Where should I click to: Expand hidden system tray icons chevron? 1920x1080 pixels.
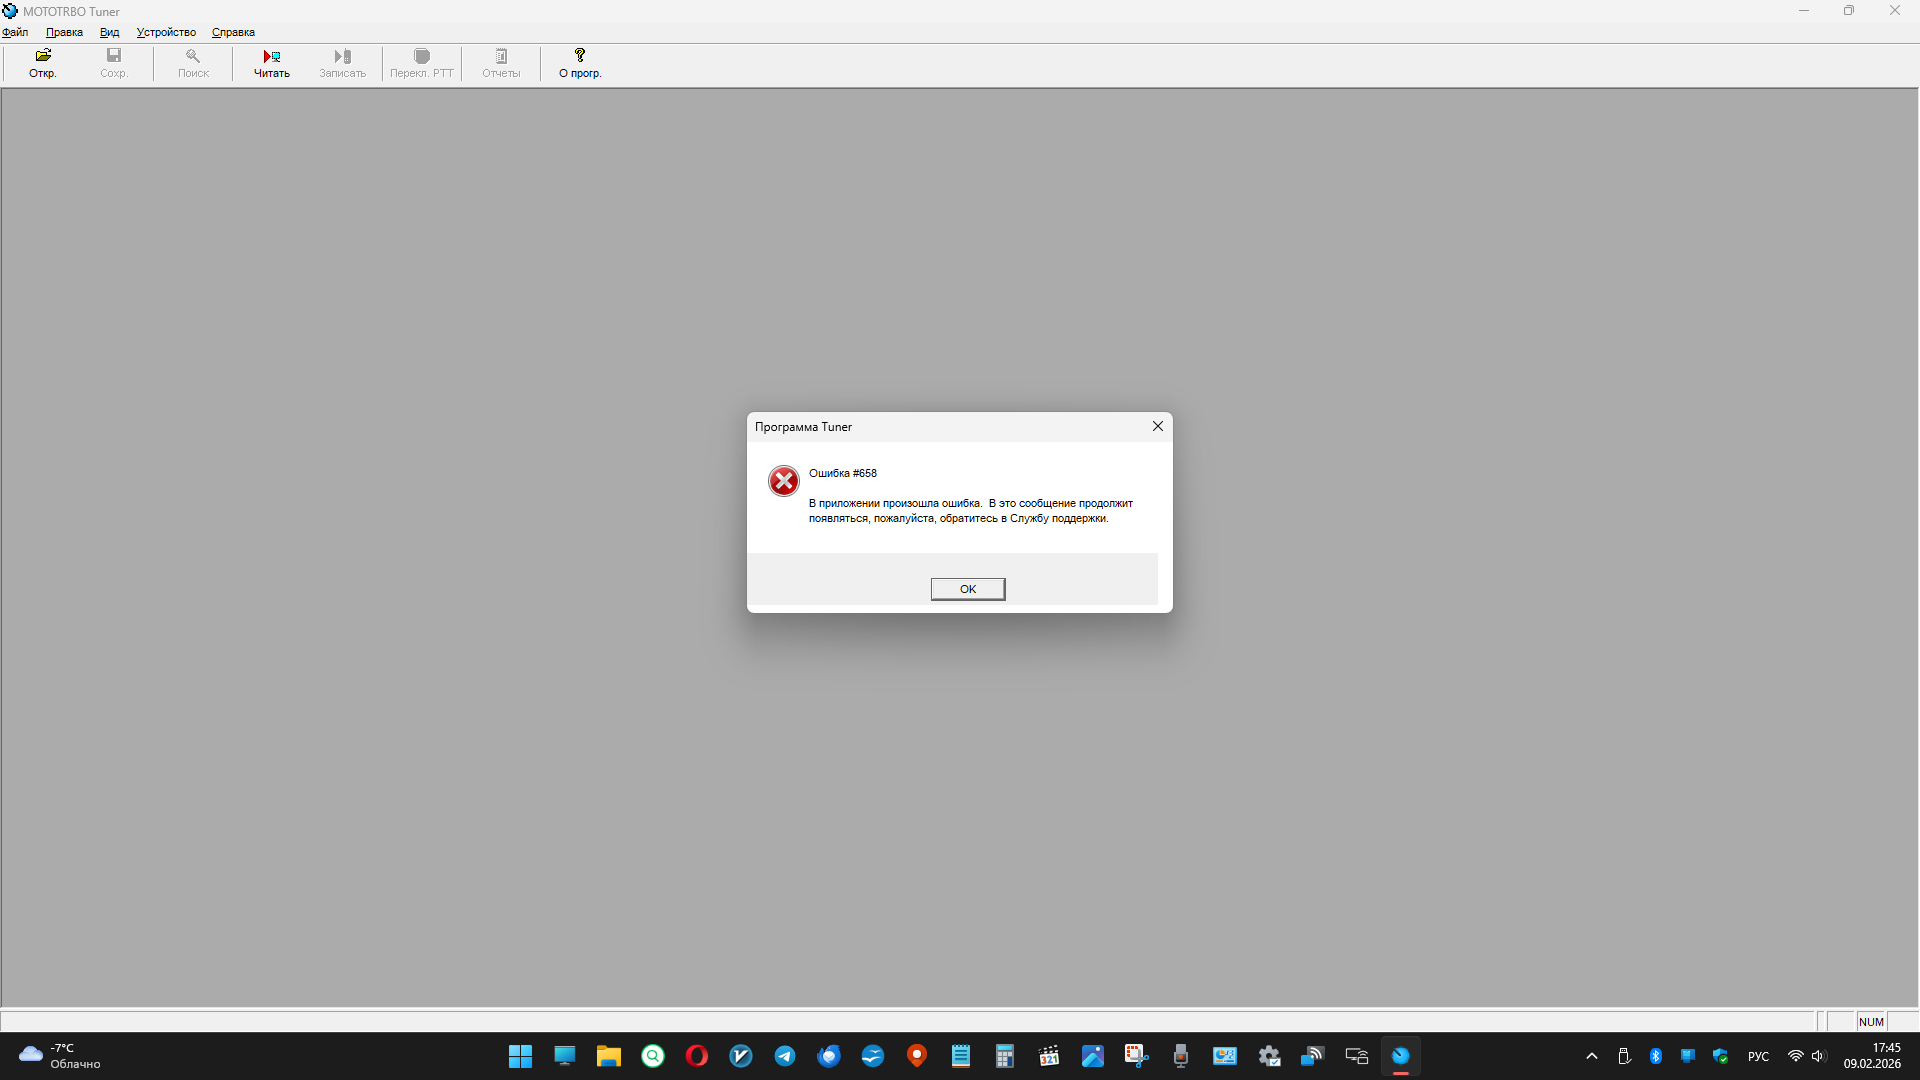(1592, 1056)
